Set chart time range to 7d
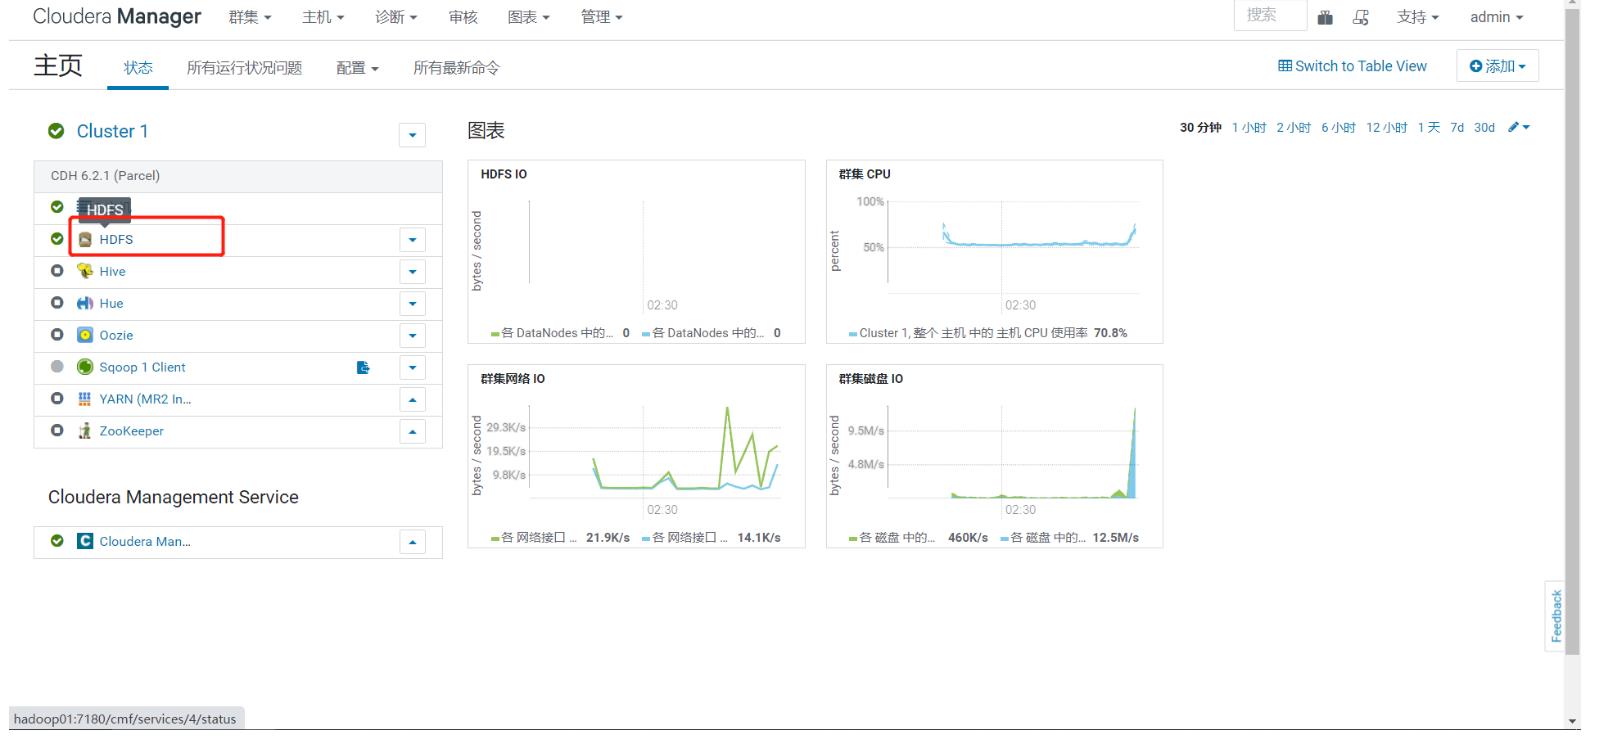The width and height of the screenshot is (1610, 739). click(x=1457, y=127)
